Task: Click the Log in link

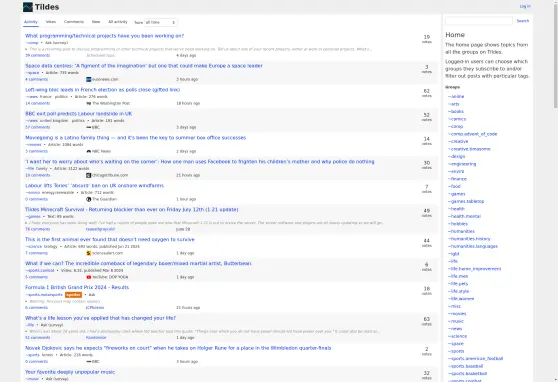Action: click(525, 6)
